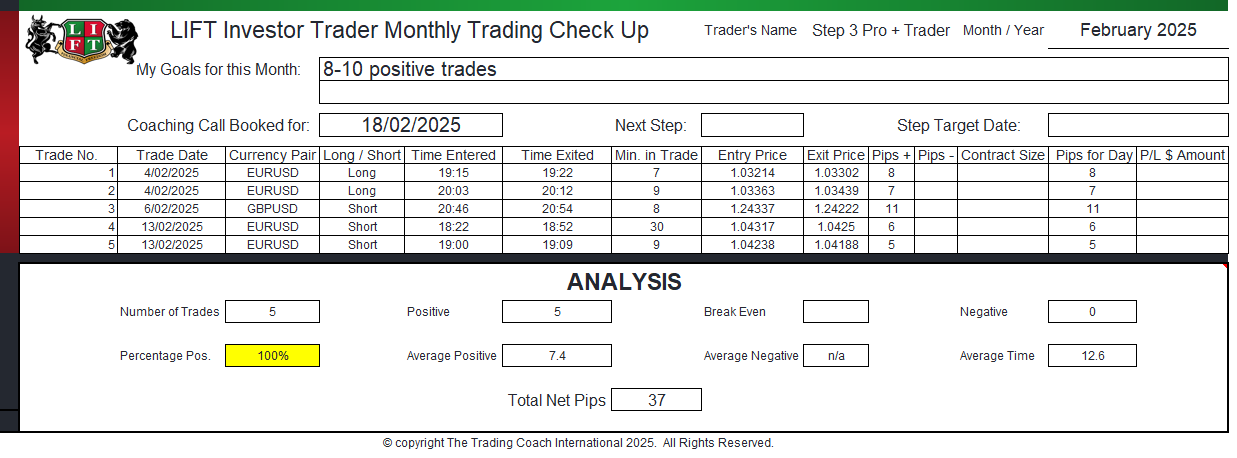Screen dimensions: 1237x458
Task: Select the empty Next Step box
Action: [x=752, y=125]
